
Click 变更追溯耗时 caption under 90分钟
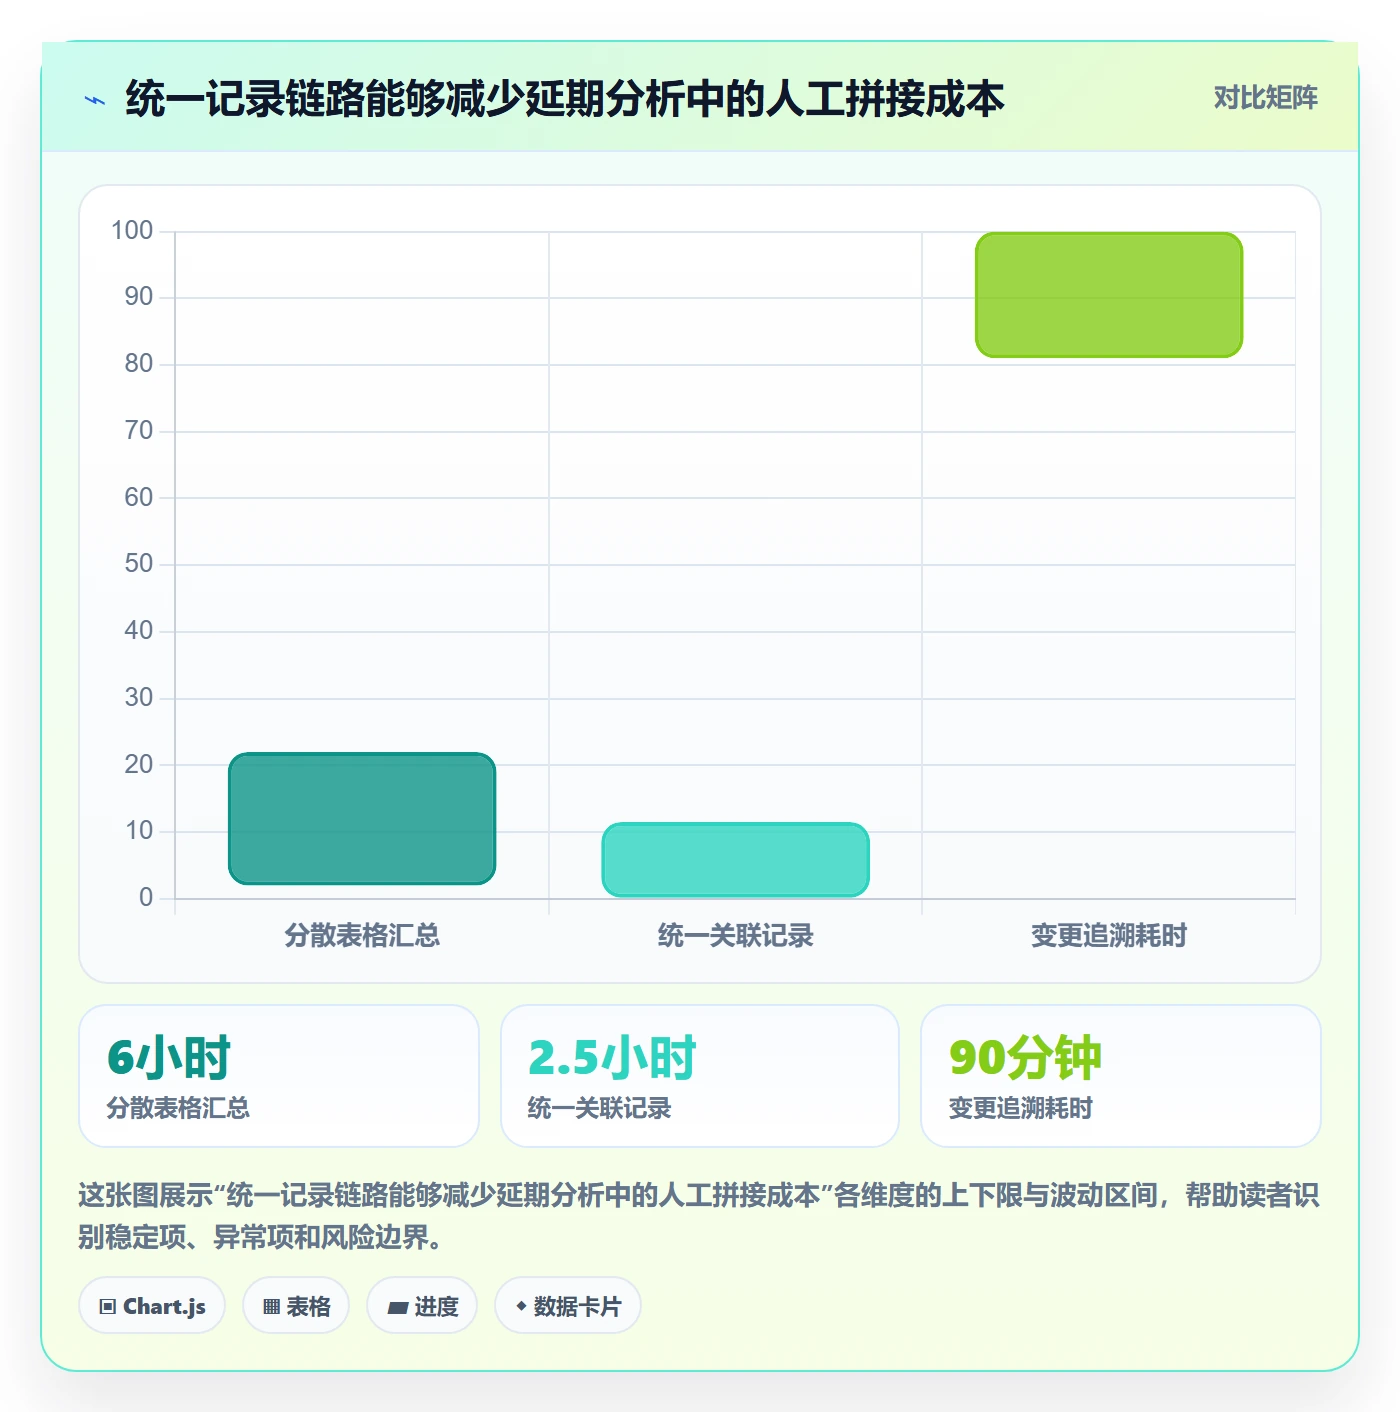point(1020,1108)
